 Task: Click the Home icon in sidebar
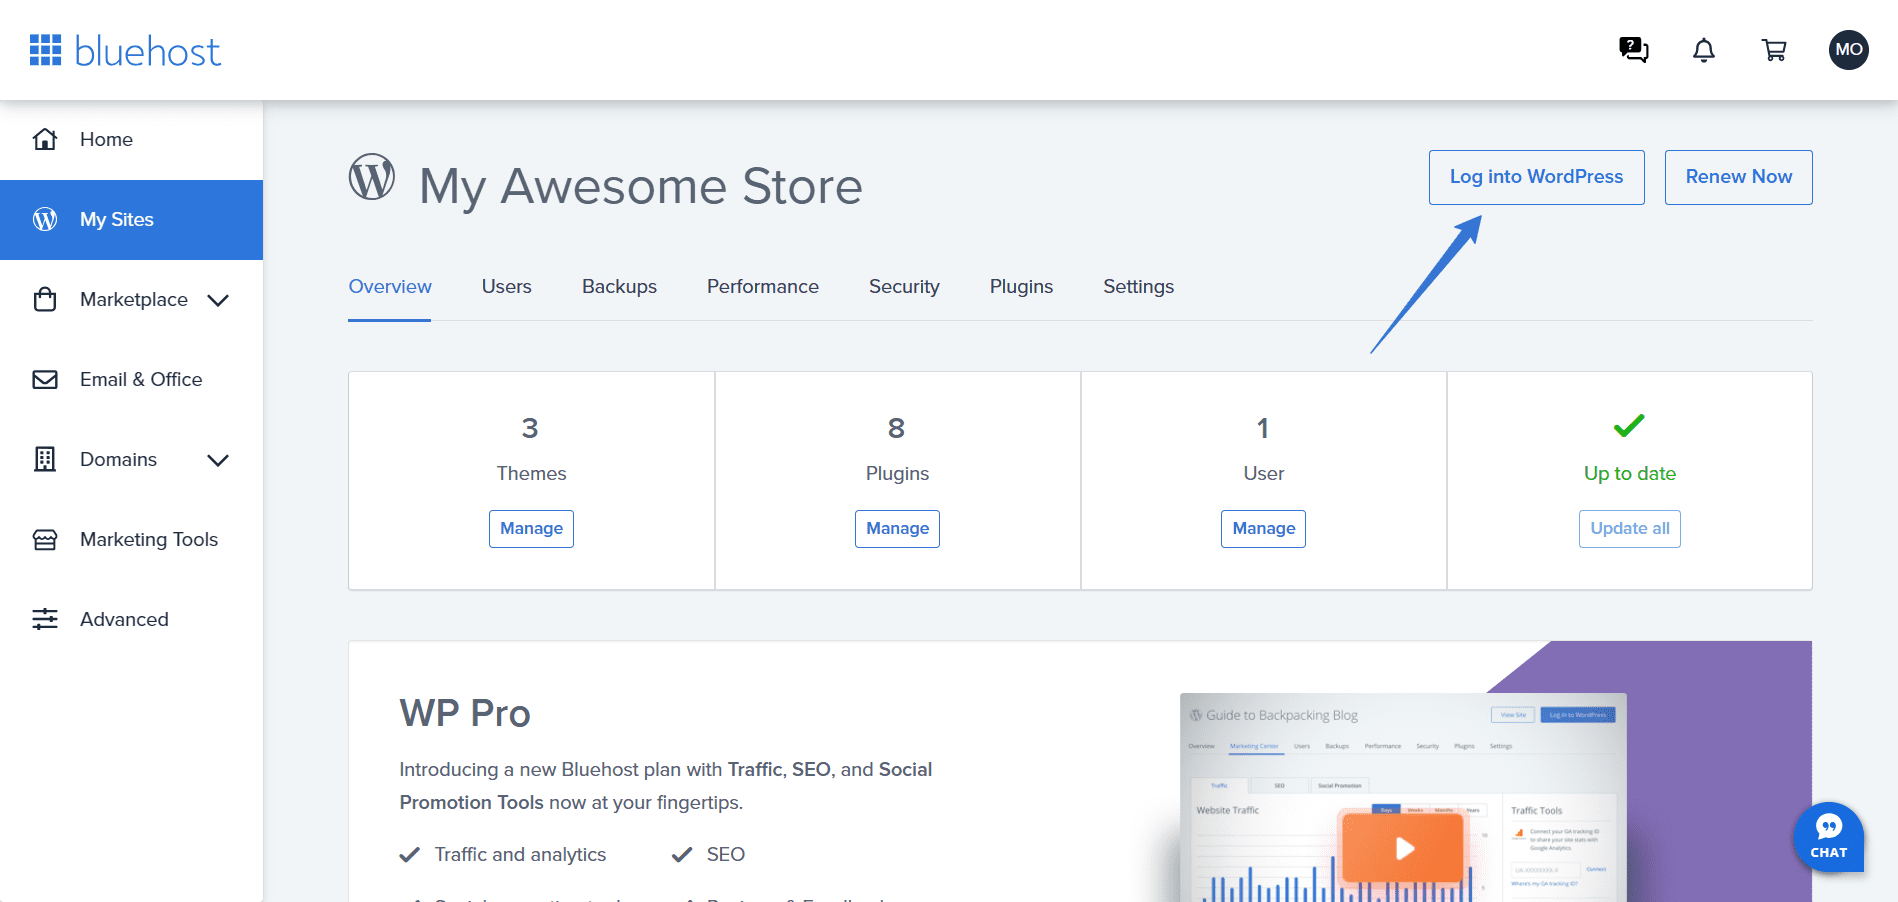[x=45, y=139]
